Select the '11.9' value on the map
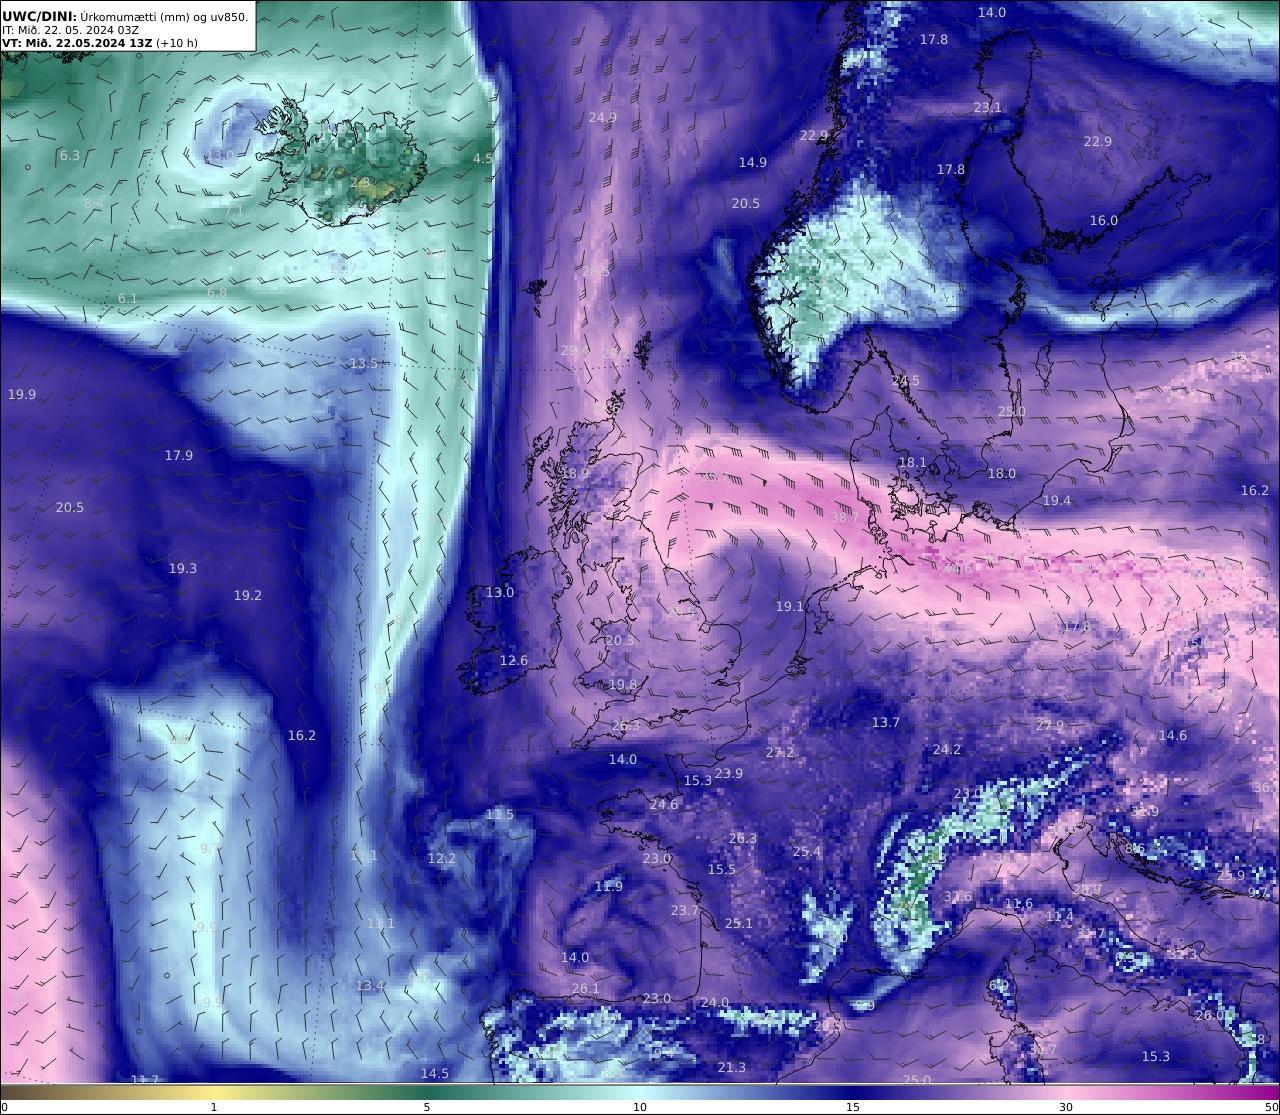1280x1115 pixels. 609,886
